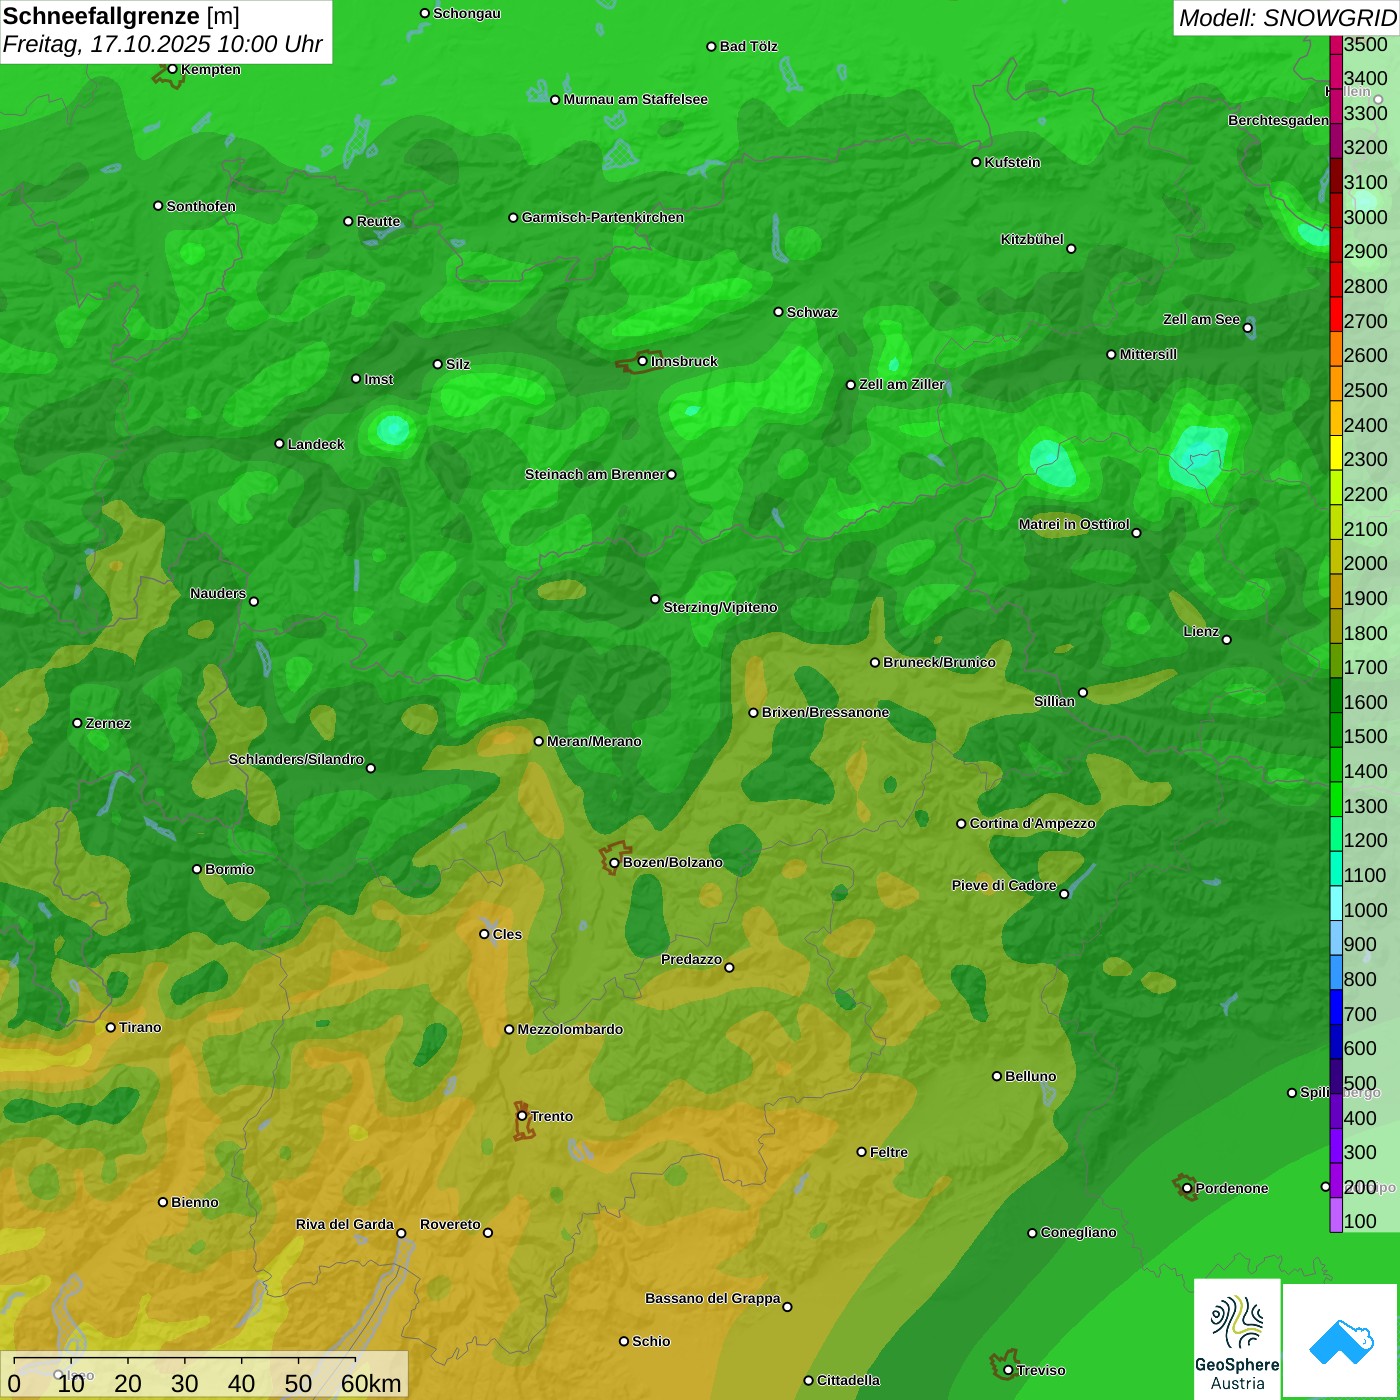Click the Bormio location dot
This screenshot has height=1400, width=1400.
tap(197, 869)
